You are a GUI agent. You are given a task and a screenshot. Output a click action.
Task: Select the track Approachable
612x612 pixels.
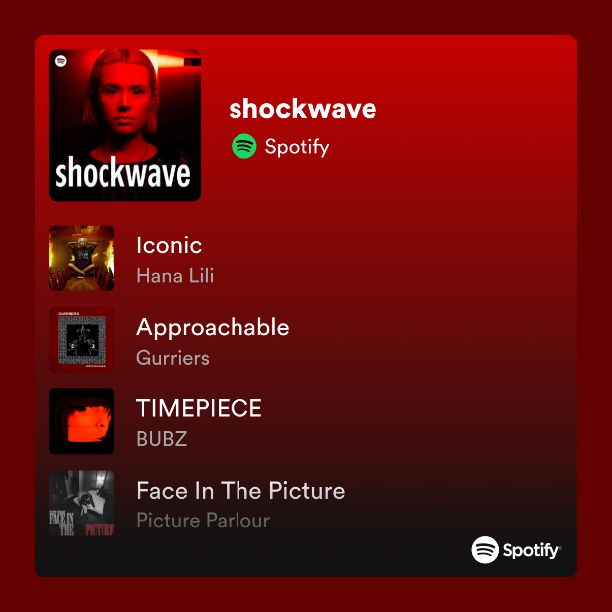point(213,327)
